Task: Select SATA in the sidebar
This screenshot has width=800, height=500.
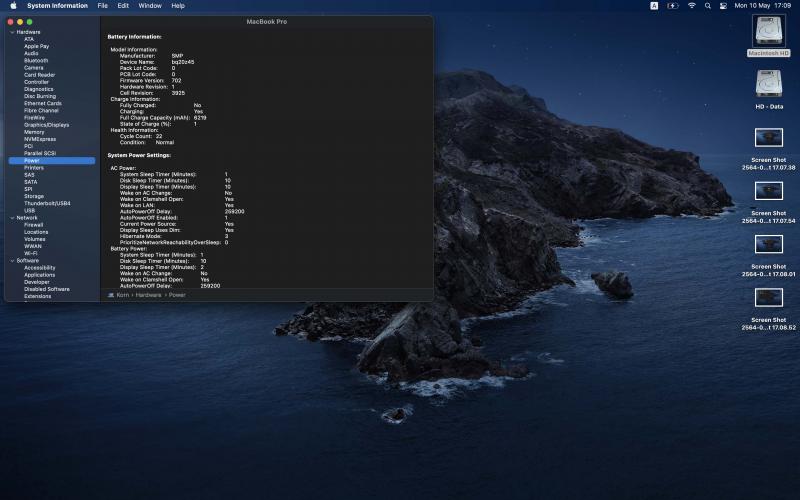Action: click(x=31, y=182)
